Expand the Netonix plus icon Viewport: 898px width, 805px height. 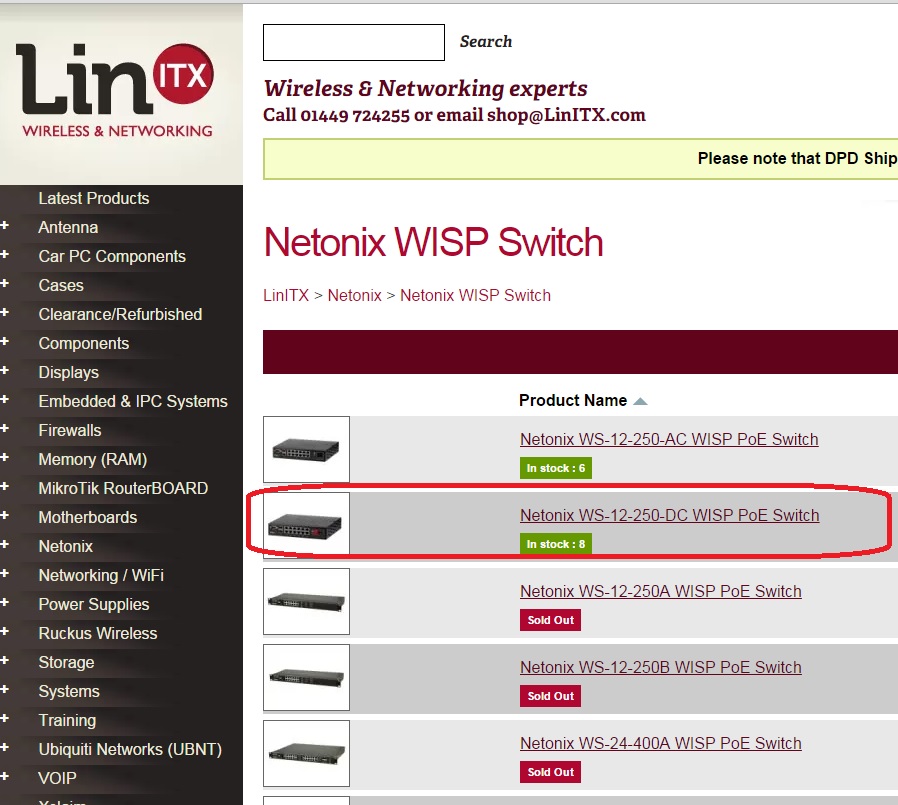click(5, 544)
